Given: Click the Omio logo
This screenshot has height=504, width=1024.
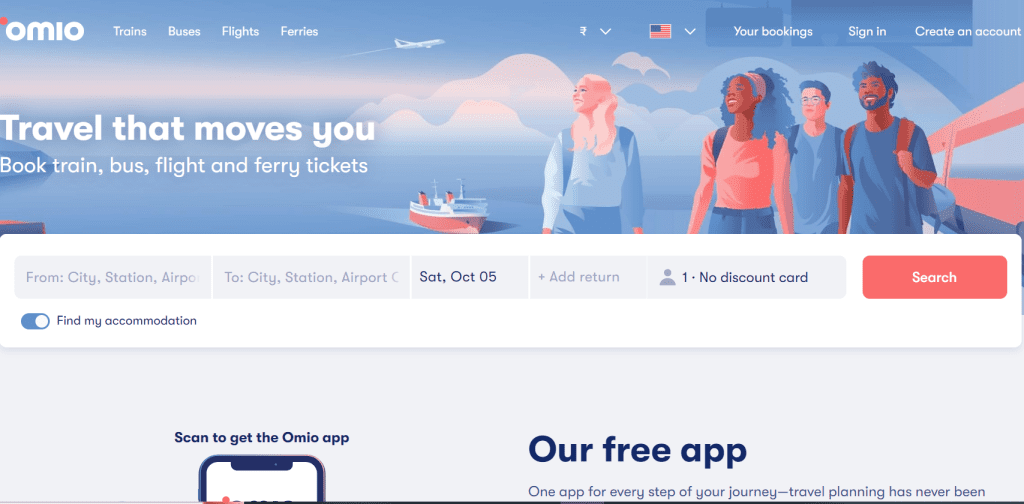Looking at the screenshot, I should (x=42, y=30).
